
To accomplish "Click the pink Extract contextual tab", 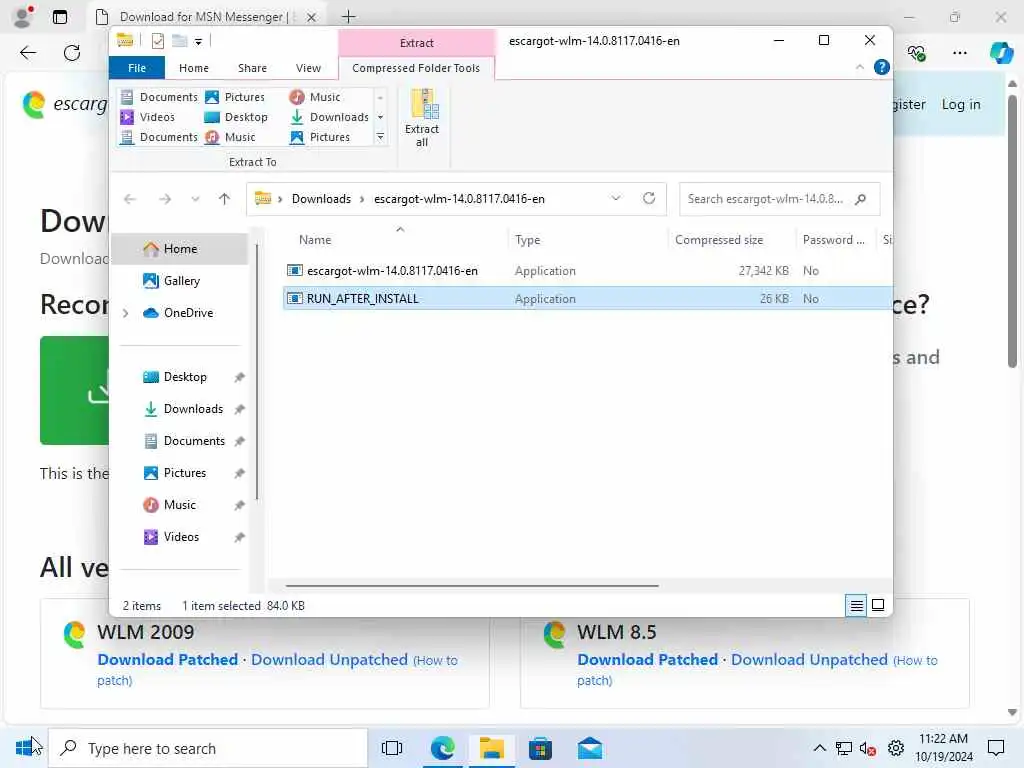I will (x=416, y=43).
